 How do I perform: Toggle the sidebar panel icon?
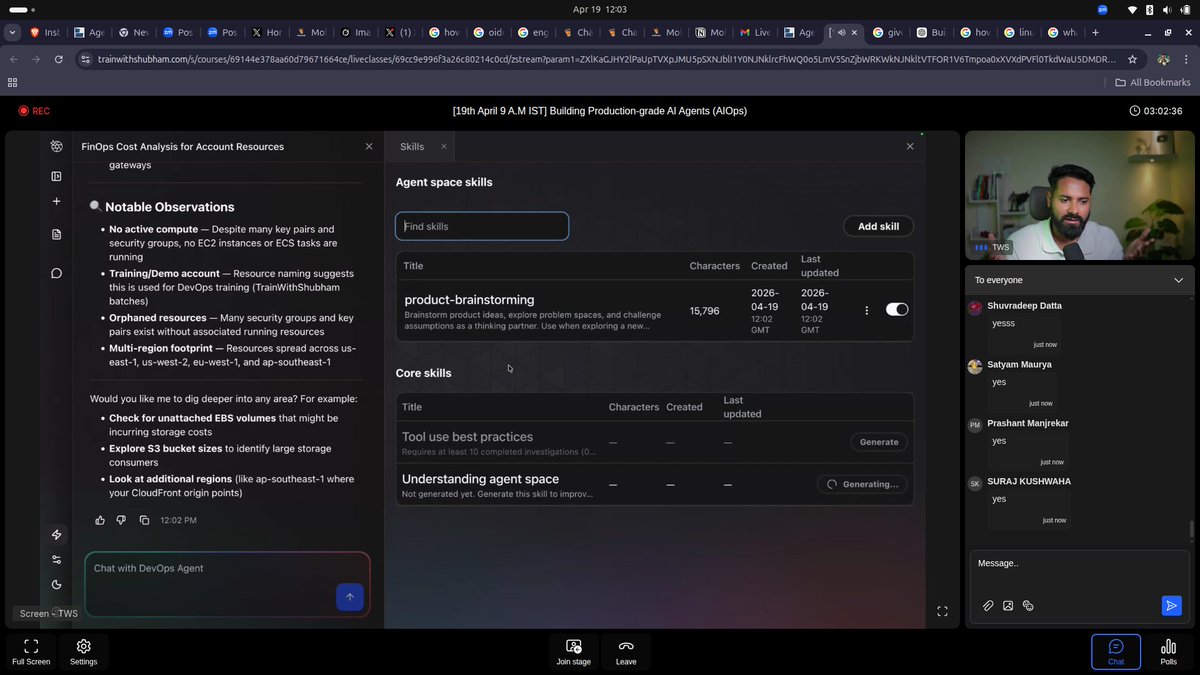57,176
